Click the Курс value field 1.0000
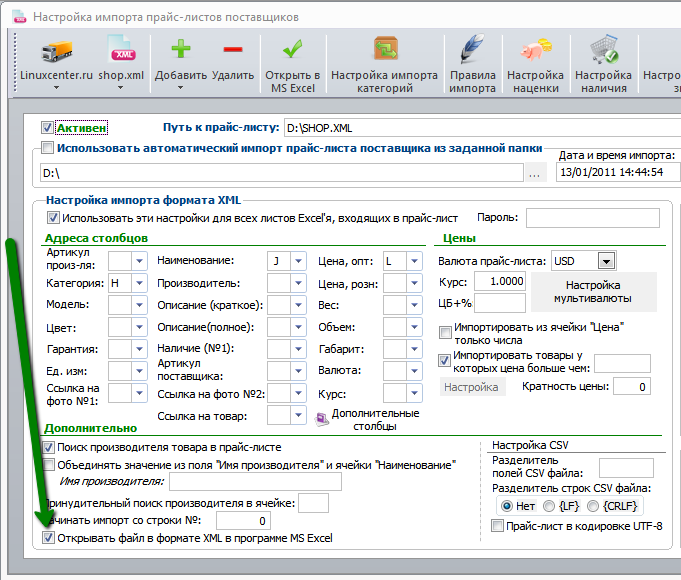This screenshot has width=681, height=580. coord(500,282)
